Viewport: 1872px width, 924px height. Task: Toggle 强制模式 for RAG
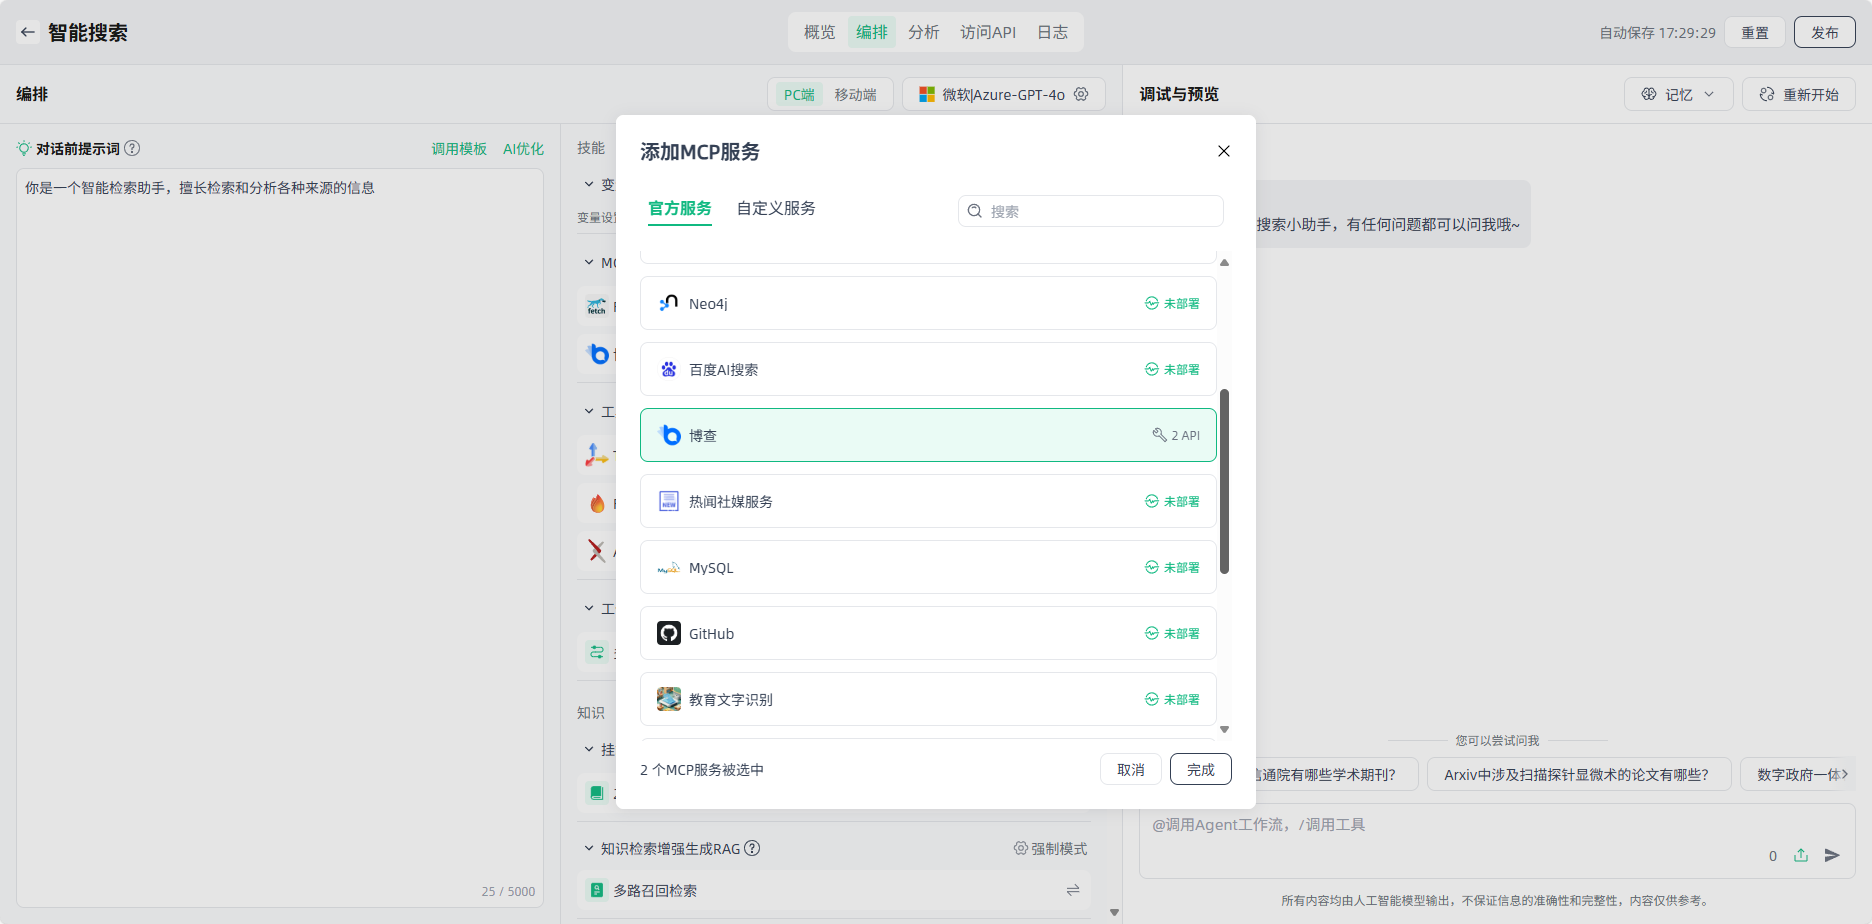click(x=1050, y=848)
